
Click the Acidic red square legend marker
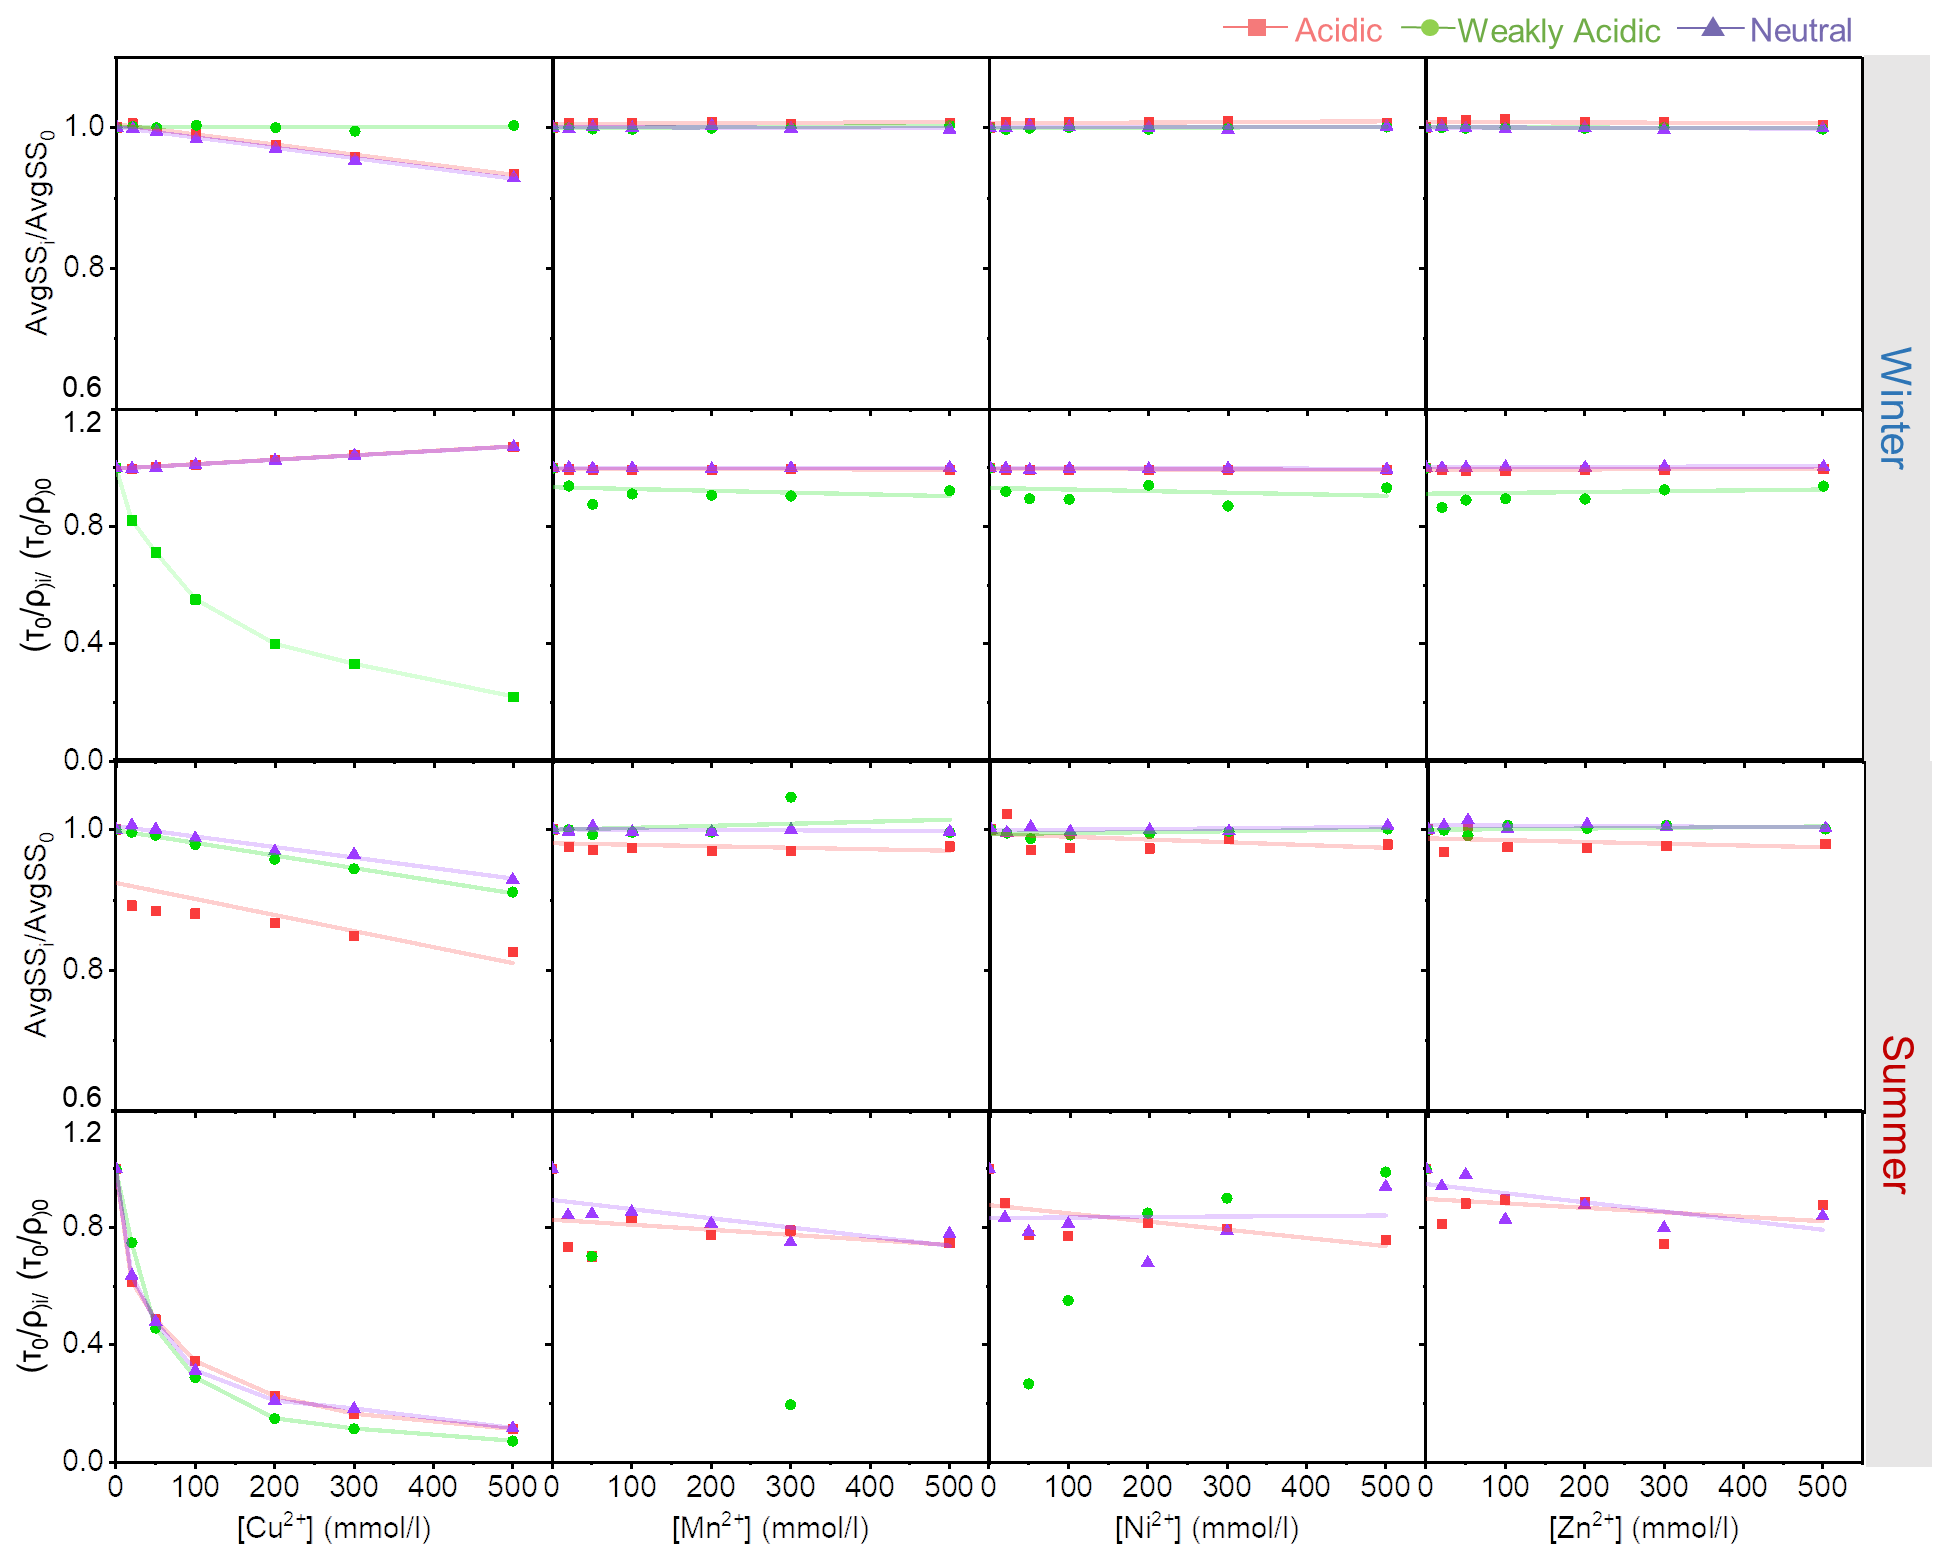pyautogui.click(x=1257, y=28)
